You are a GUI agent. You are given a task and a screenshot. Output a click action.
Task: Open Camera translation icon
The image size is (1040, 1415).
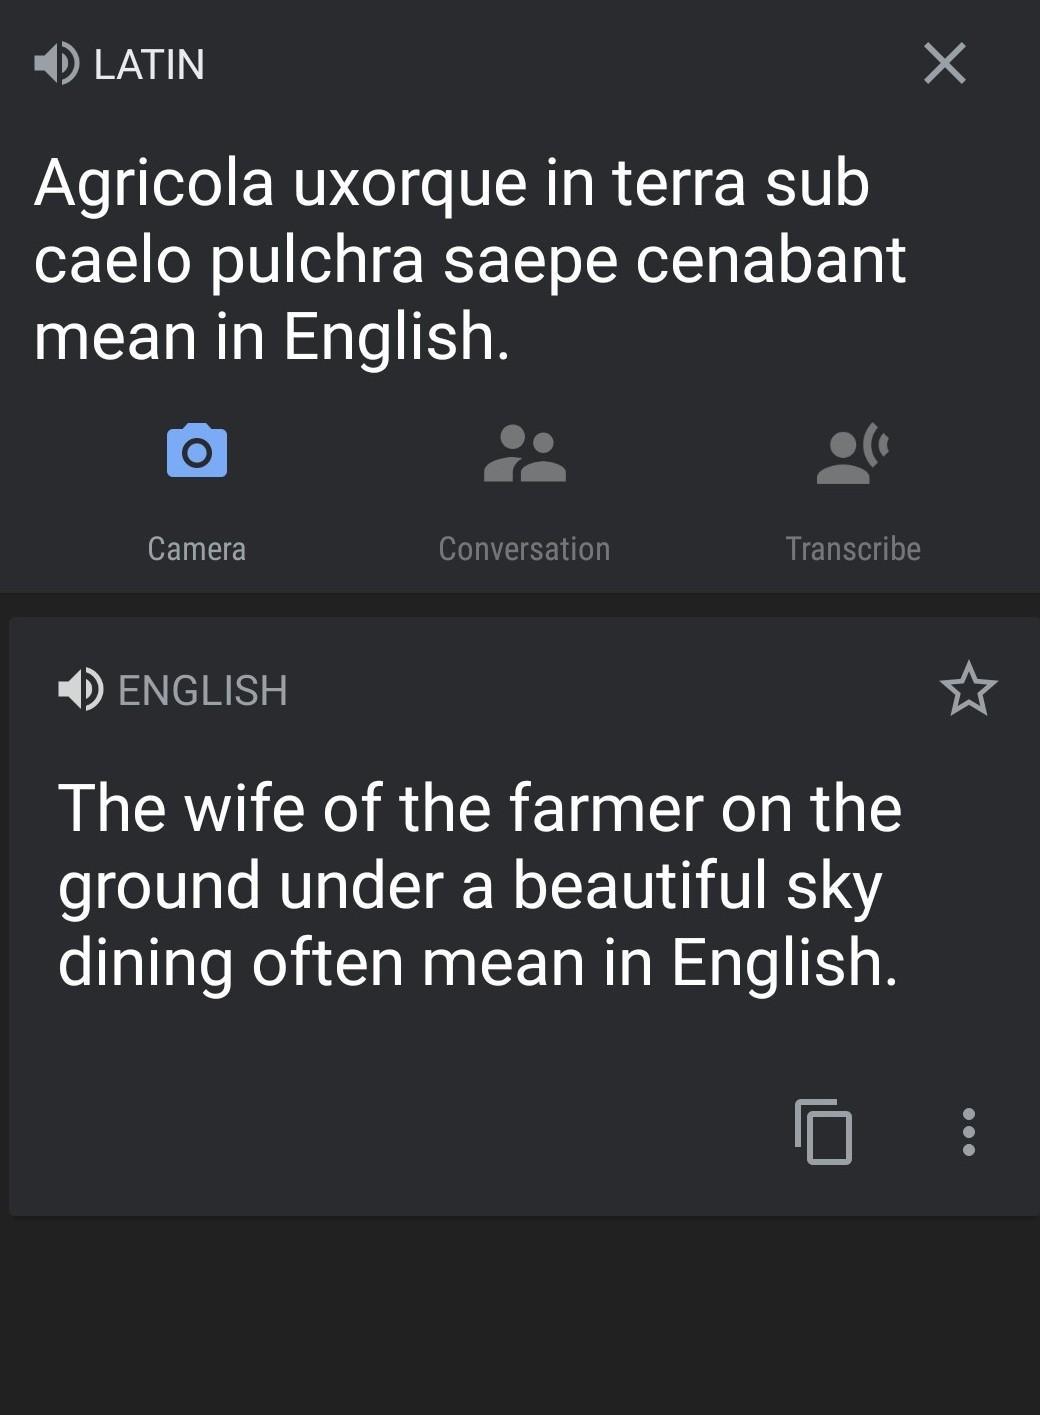197,452
